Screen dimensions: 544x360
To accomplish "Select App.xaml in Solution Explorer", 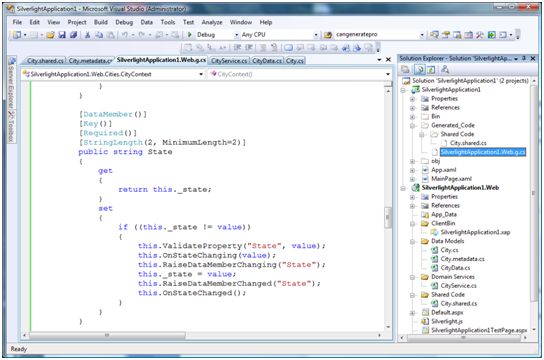I will (443, 170).
